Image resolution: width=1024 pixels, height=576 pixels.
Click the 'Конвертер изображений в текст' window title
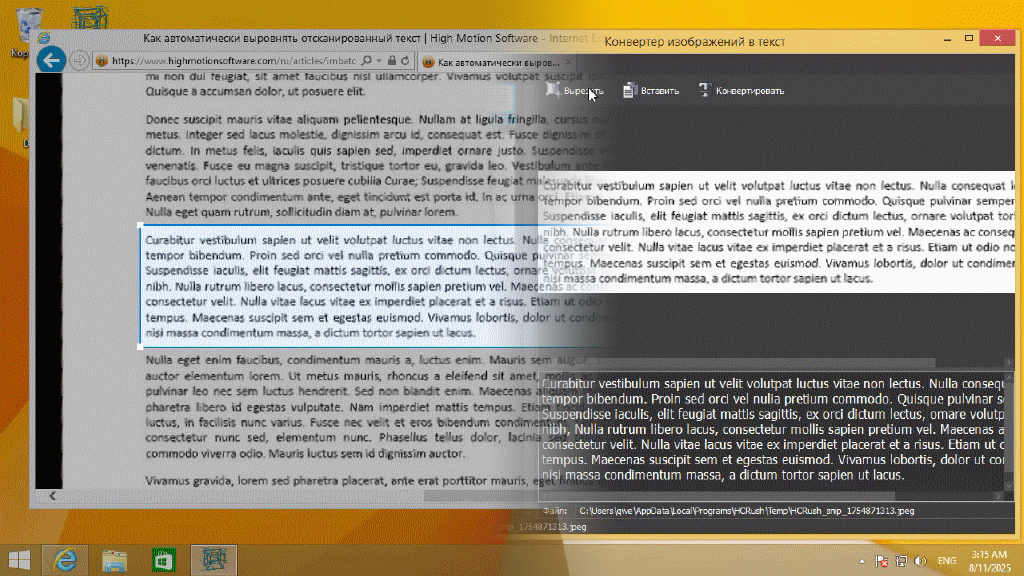point(694,42)
